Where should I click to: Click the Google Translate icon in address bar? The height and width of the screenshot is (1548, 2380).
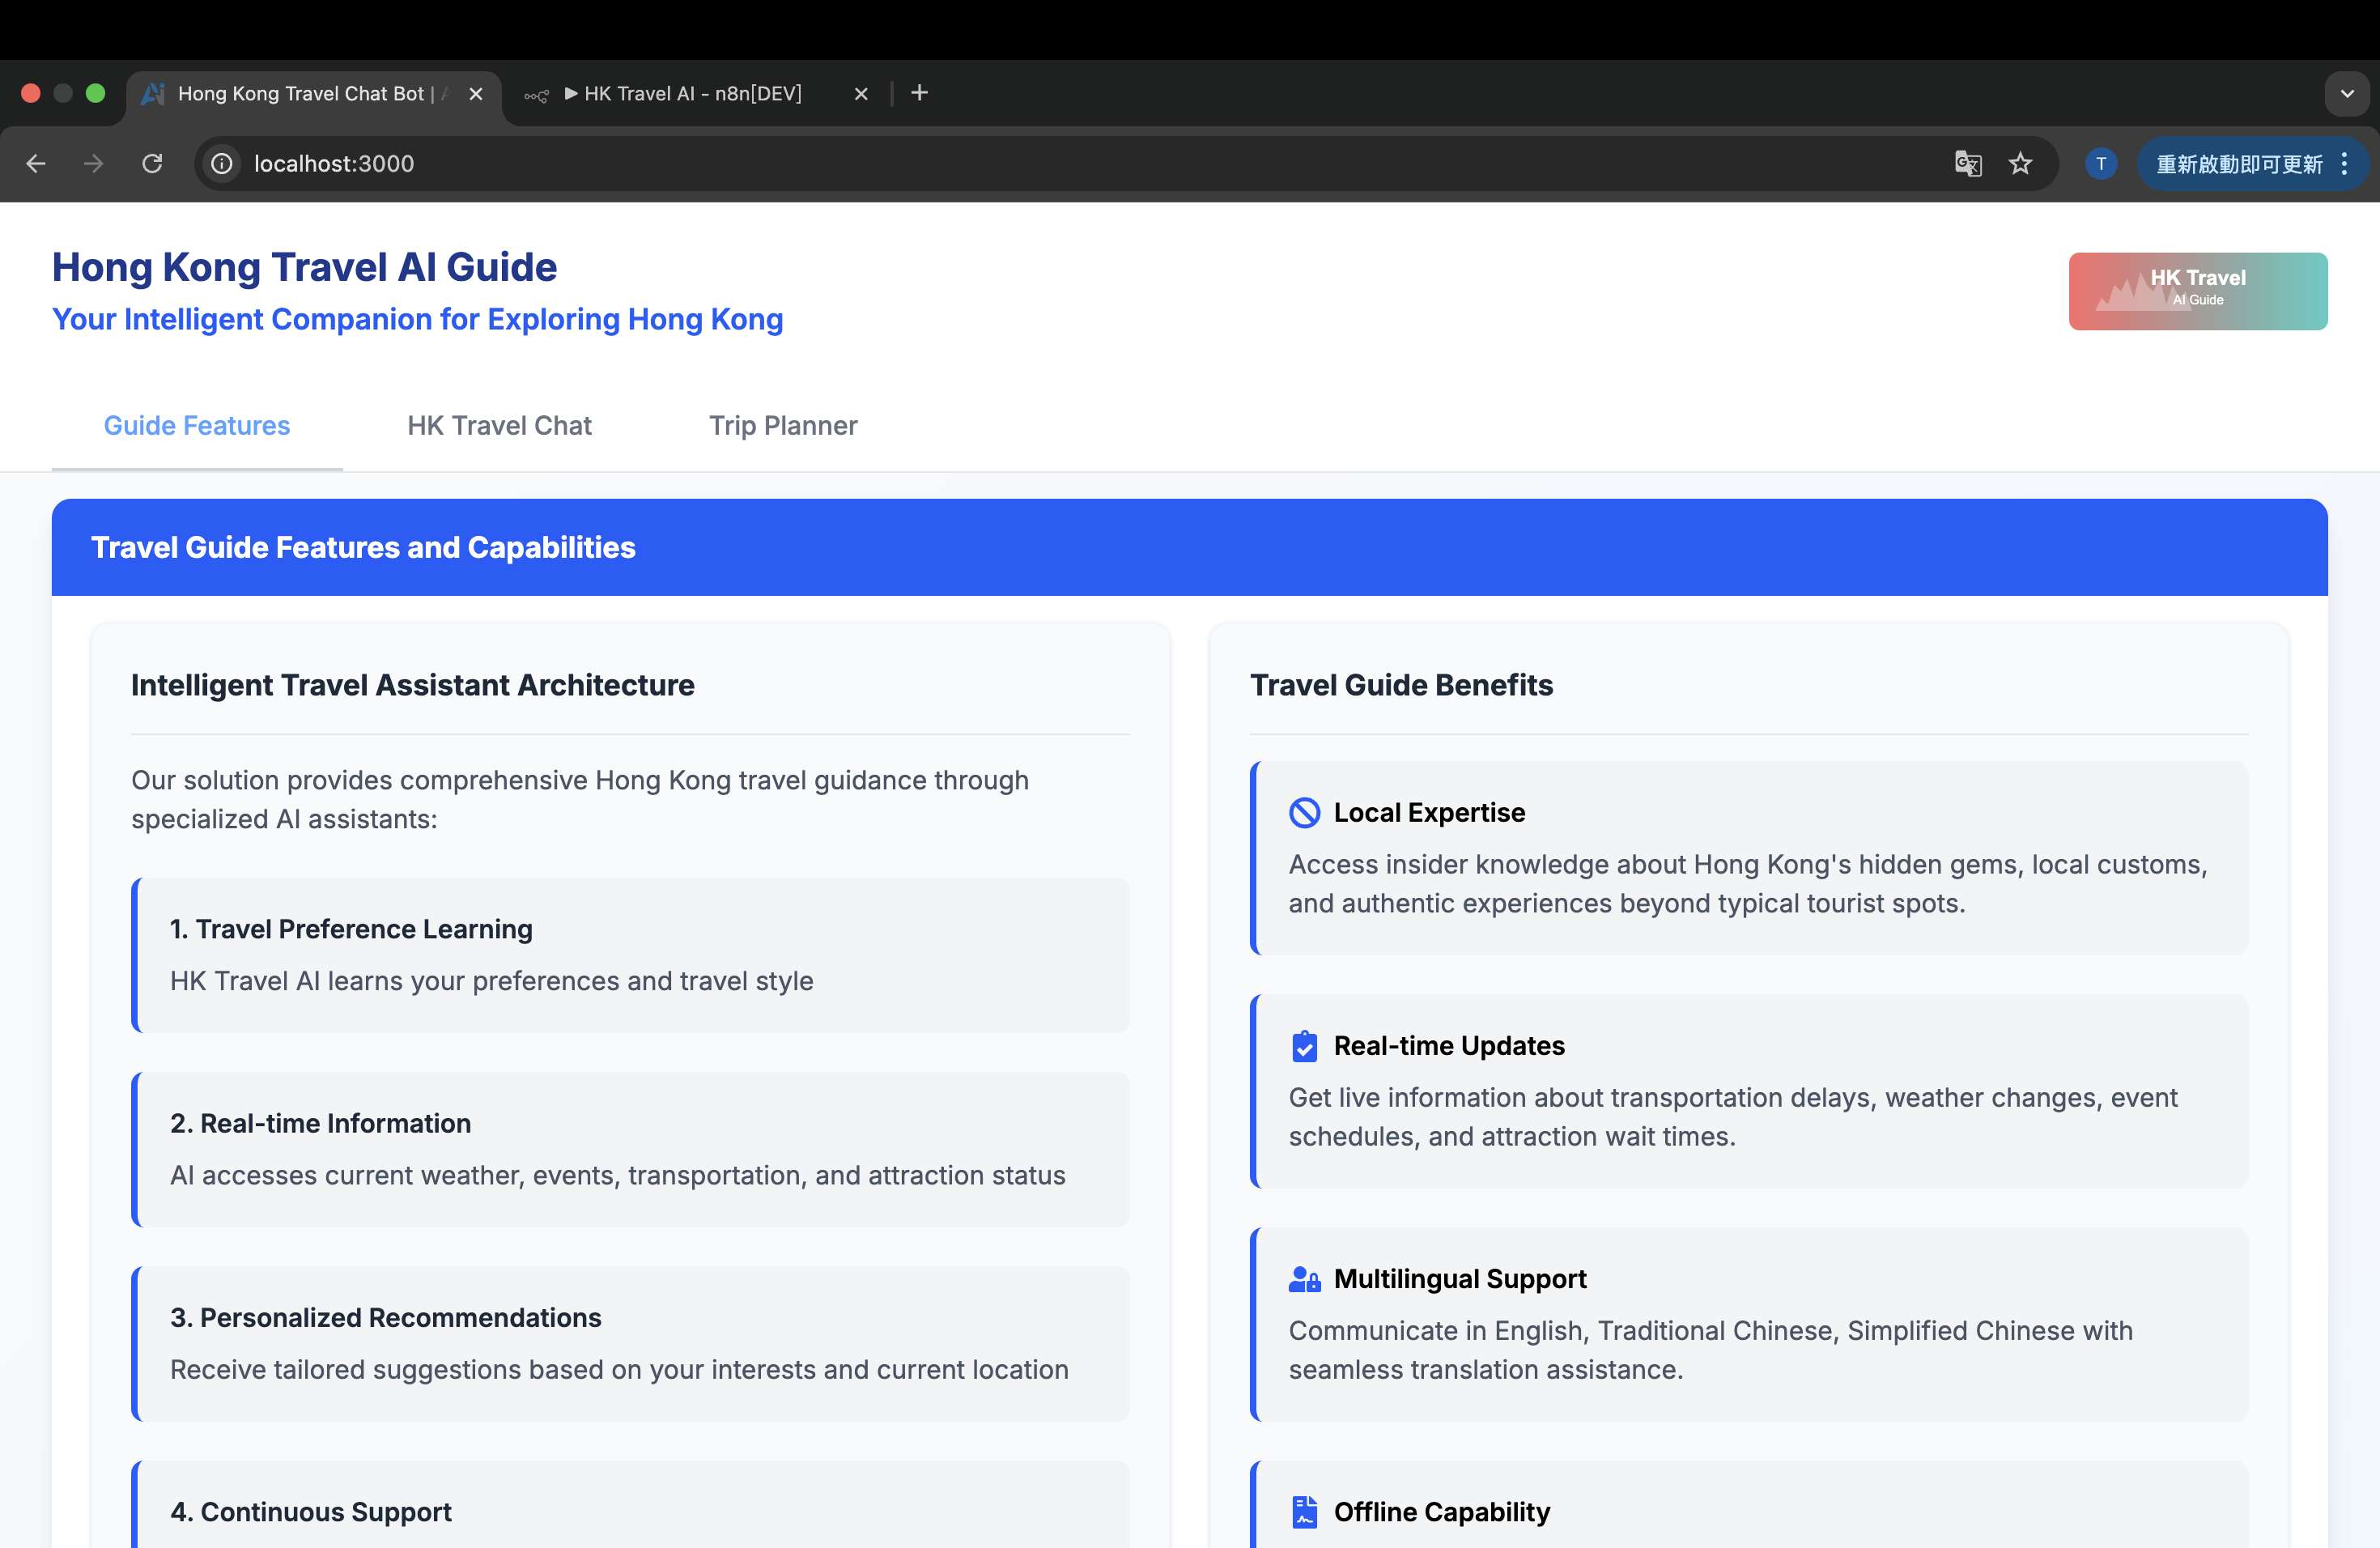point(1967,163)
